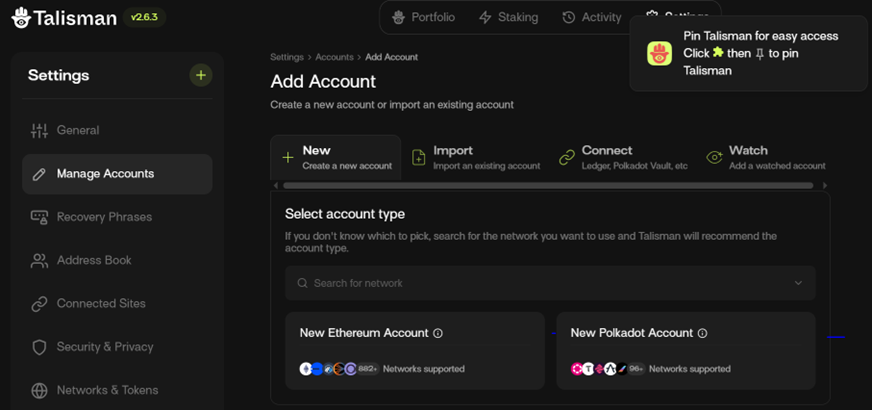
Task: Open Security & Privacy settings
Action: 117,347
